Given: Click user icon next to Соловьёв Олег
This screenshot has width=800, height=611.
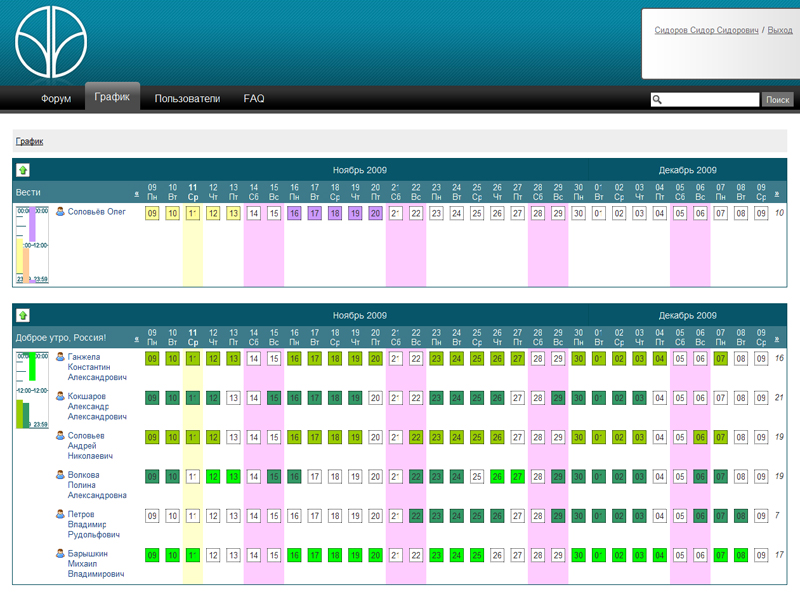Looking at the screenshot, I should pyautogui.click(x=60, y=212).
